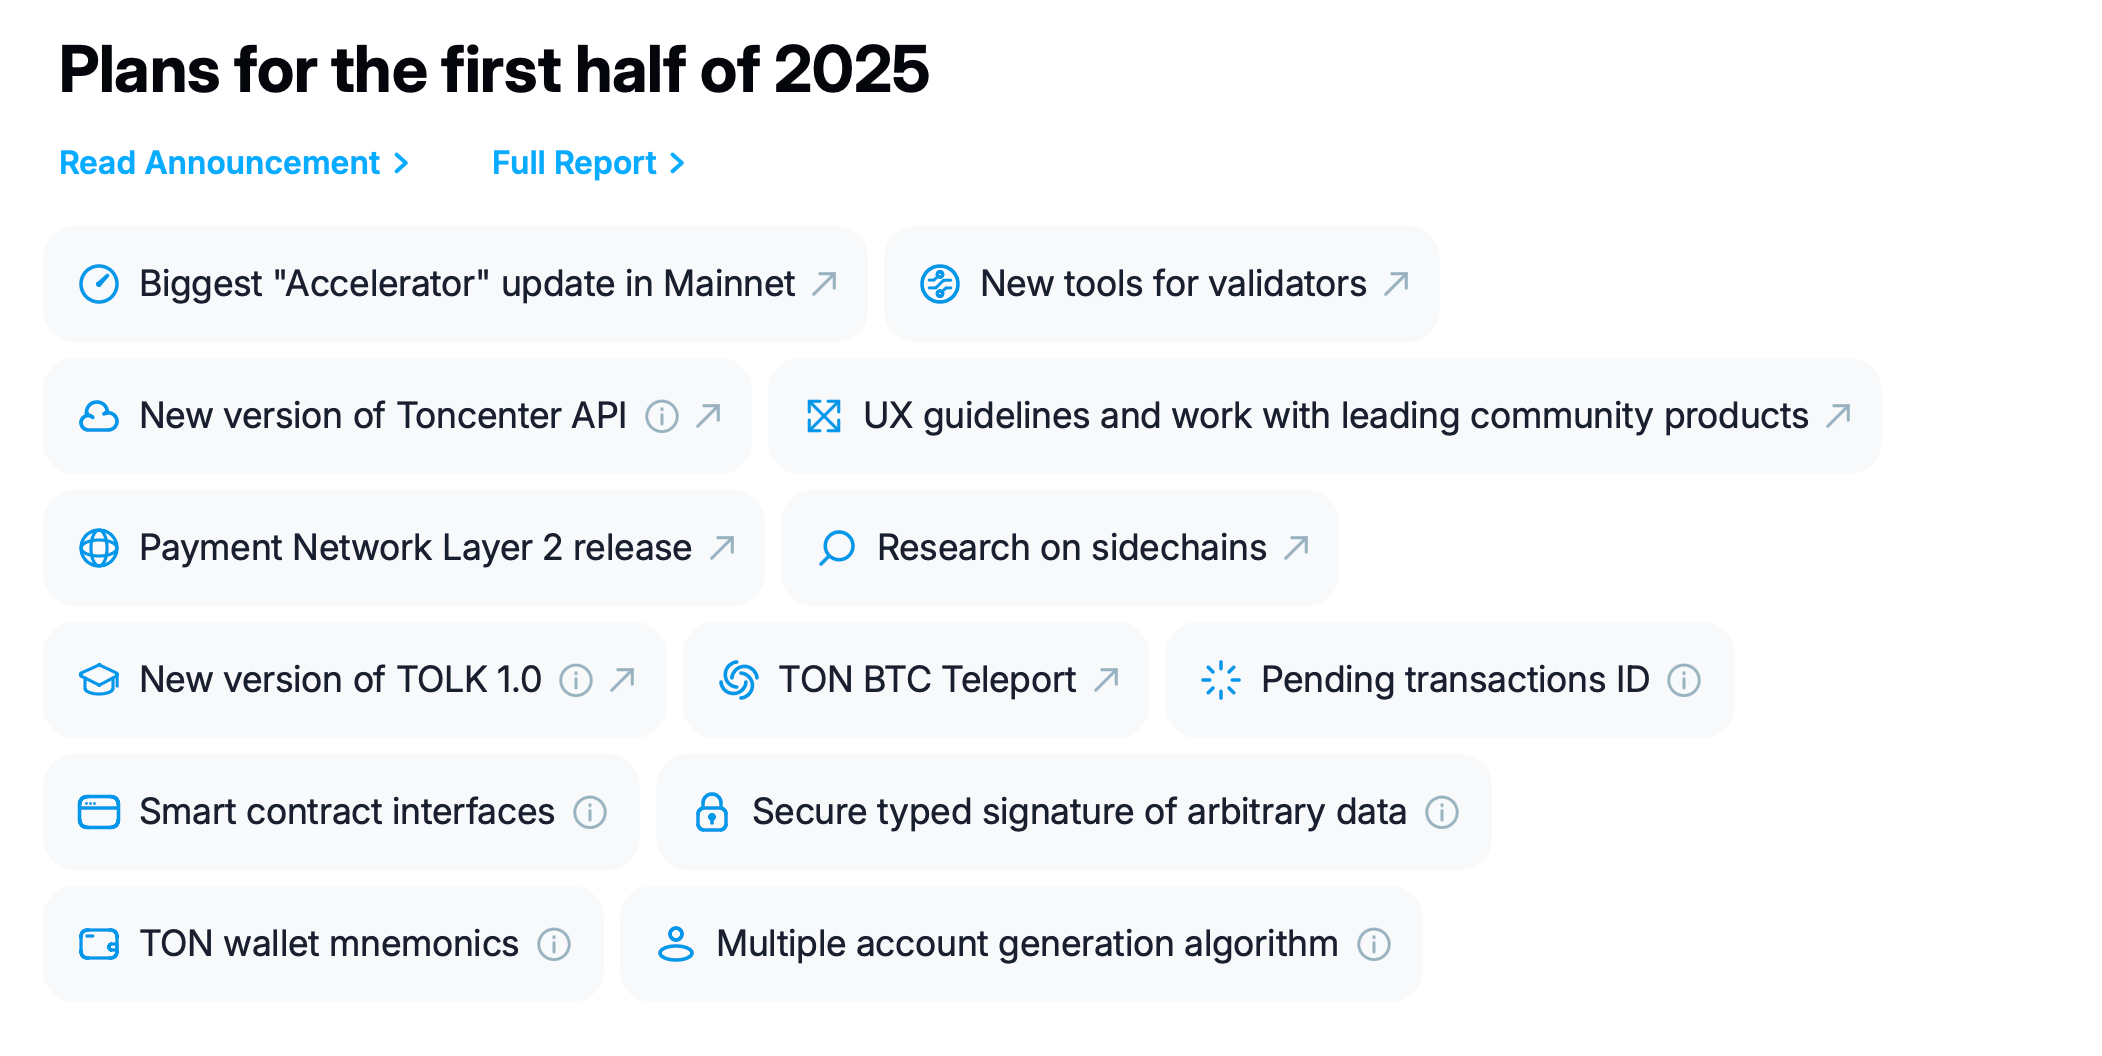Click the expand-arrows icon on UX guidelines card
This screenshot has width=2102, height=1056.
tap(823, 416)
